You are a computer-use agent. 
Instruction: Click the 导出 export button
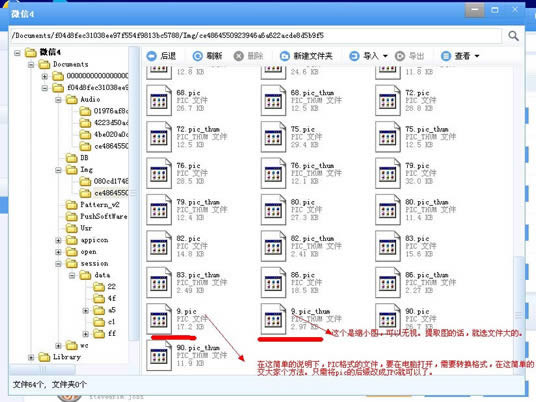tap(410, 56)
